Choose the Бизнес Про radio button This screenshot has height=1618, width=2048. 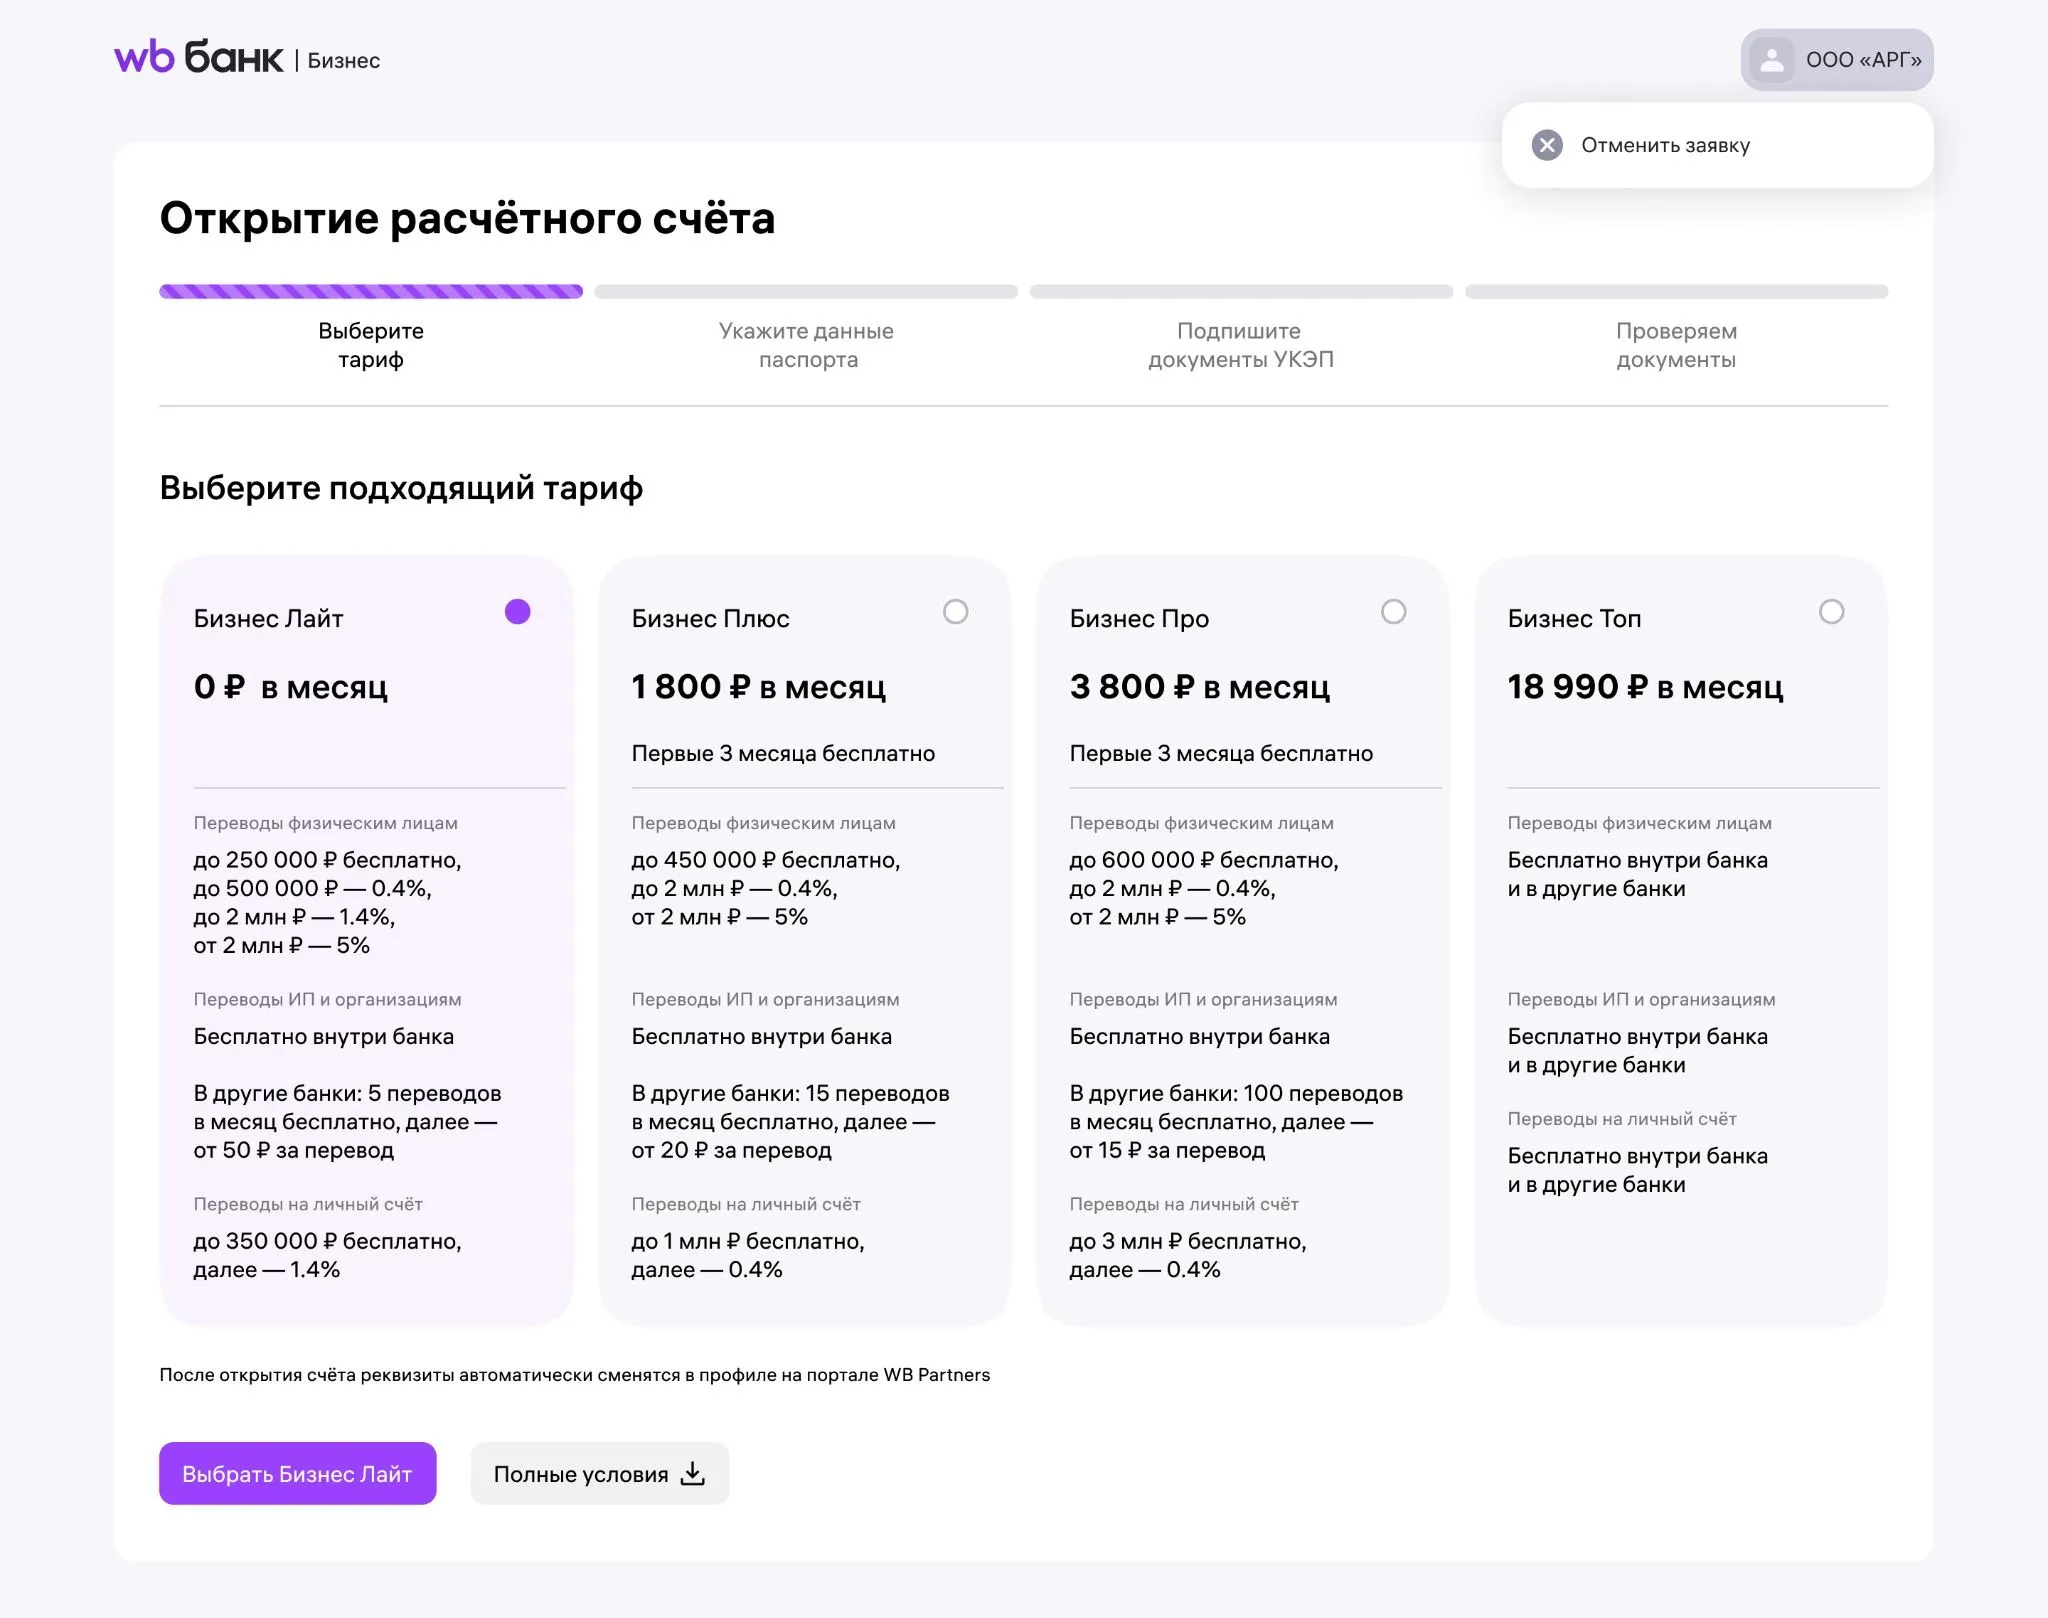pyautogui.click(x=1393, y=611)
